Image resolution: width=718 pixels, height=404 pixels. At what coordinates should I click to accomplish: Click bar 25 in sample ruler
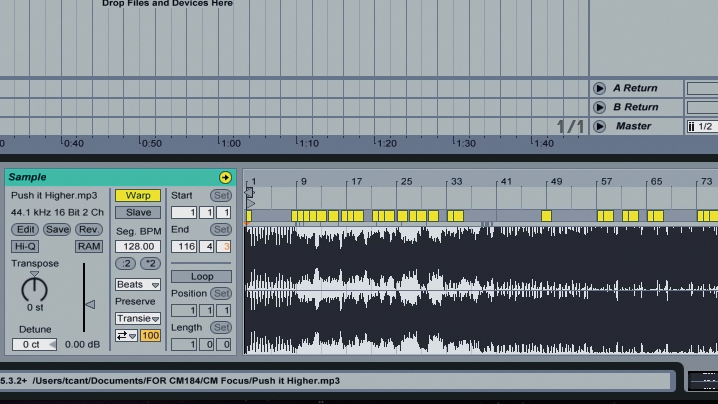click(406, 181)
